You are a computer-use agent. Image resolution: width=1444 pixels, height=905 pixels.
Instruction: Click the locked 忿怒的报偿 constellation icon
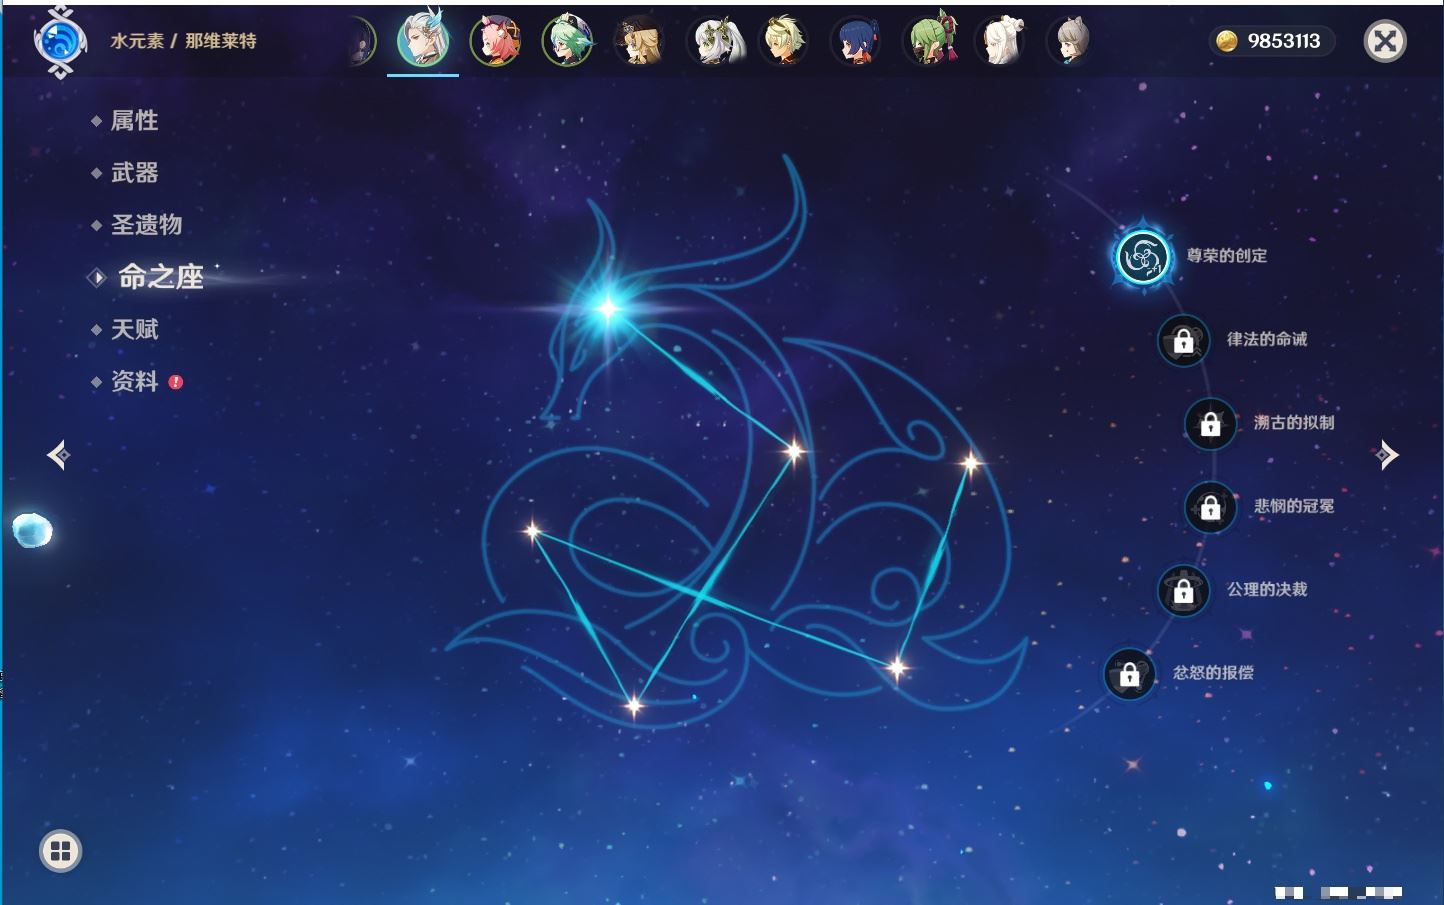[1129, 673]
